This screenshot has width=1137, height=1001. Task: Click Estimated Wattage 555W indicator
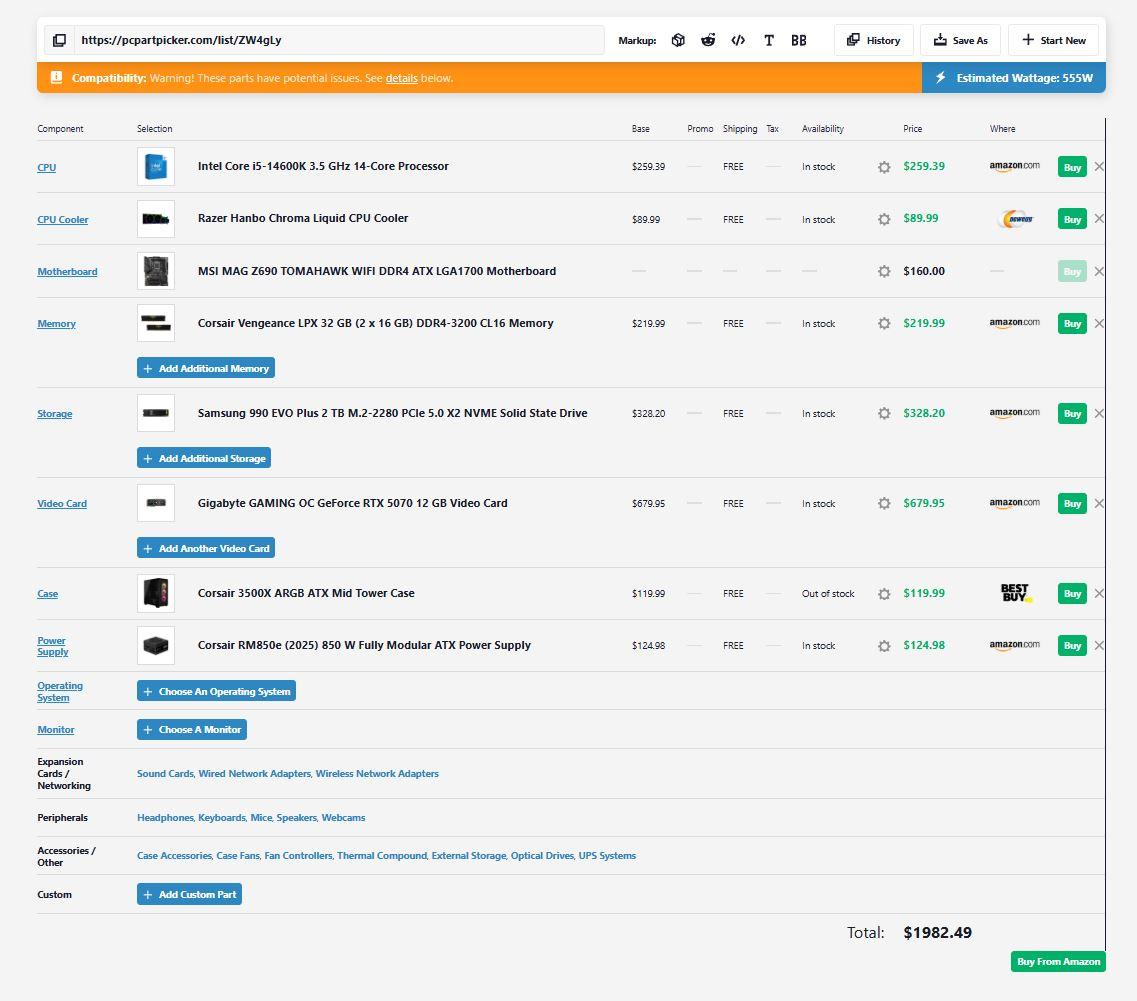(x=1014, y=78)
